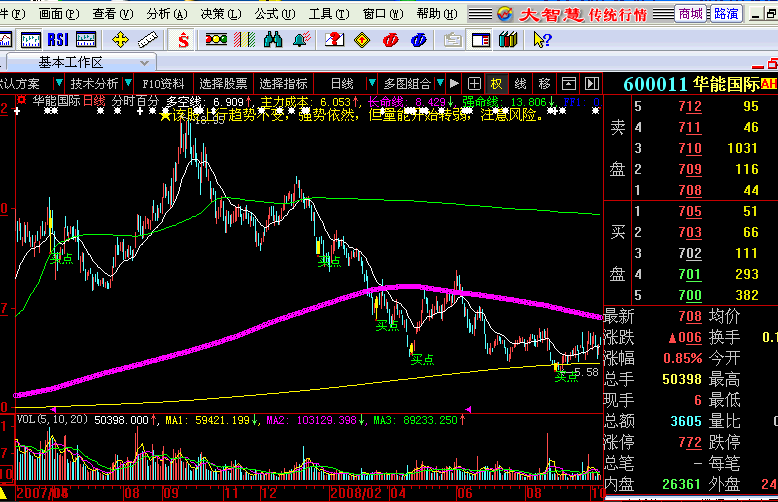Click the DZH globe logo icon

click(x=505, y=14)
